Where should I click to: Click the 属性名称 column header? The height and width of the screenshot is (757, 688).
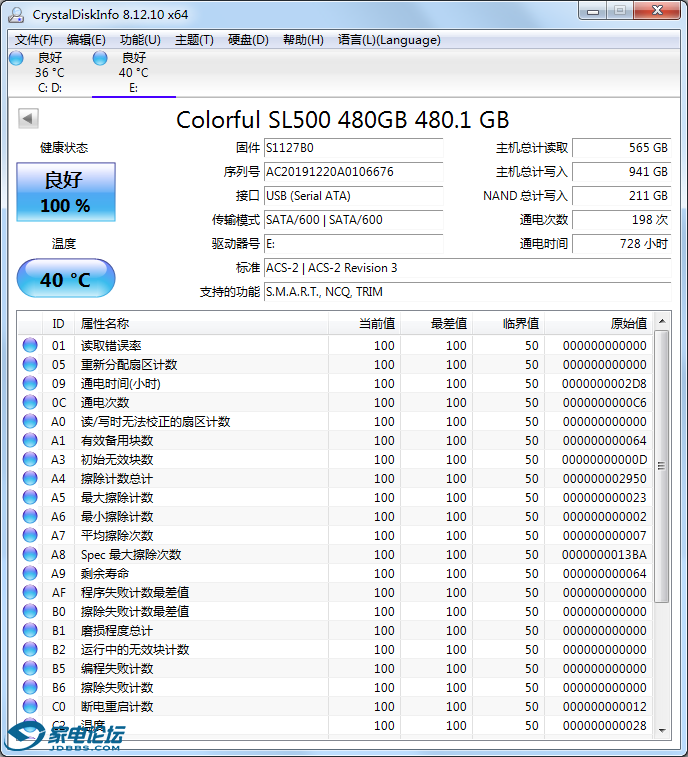tap(201, 323)
